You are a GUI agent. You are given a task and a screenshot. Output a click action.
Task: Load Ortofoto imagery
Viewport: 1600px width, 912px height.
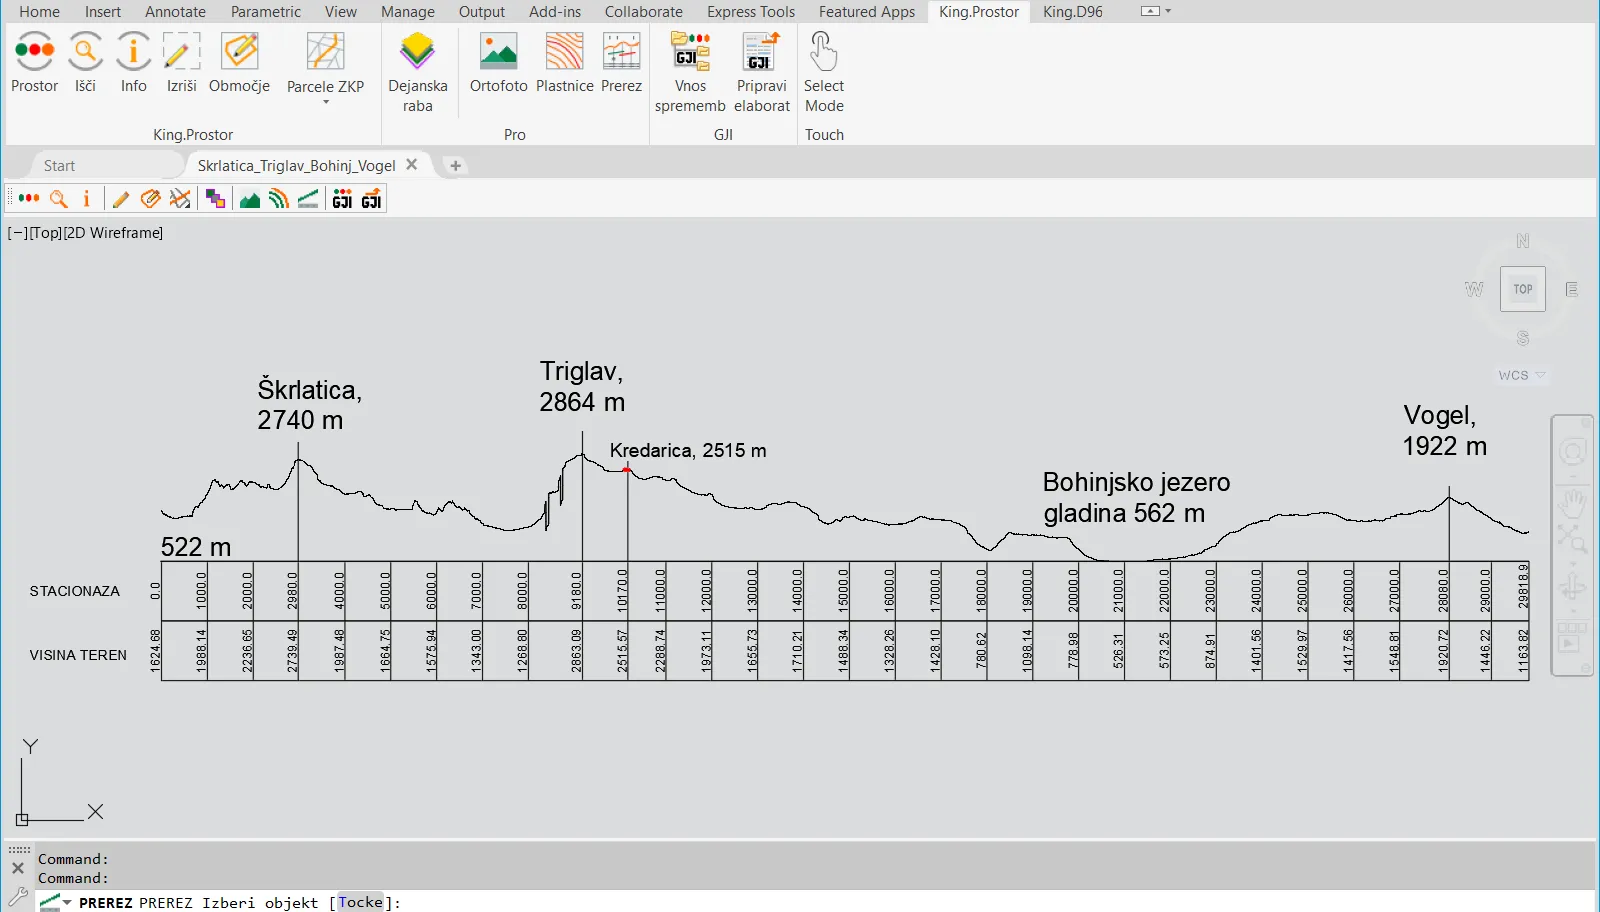click(x=498, y=62)
